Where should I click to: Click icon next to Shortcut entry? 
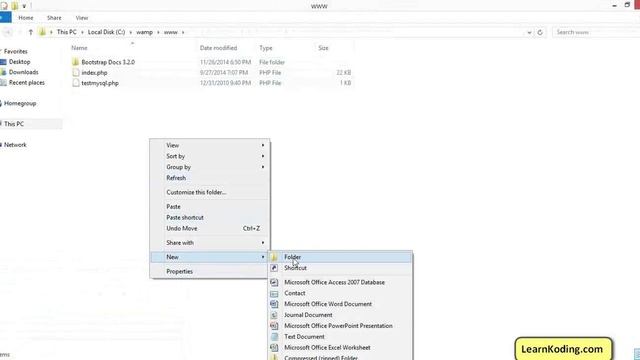click(x=274, y=268)
